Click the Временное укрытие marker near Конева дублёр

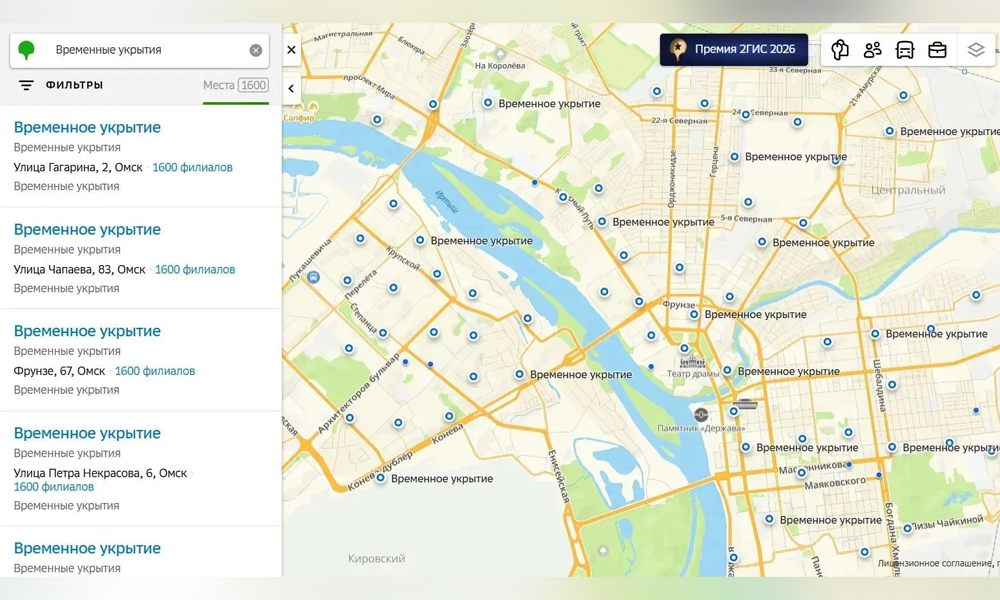coord(381,478)
